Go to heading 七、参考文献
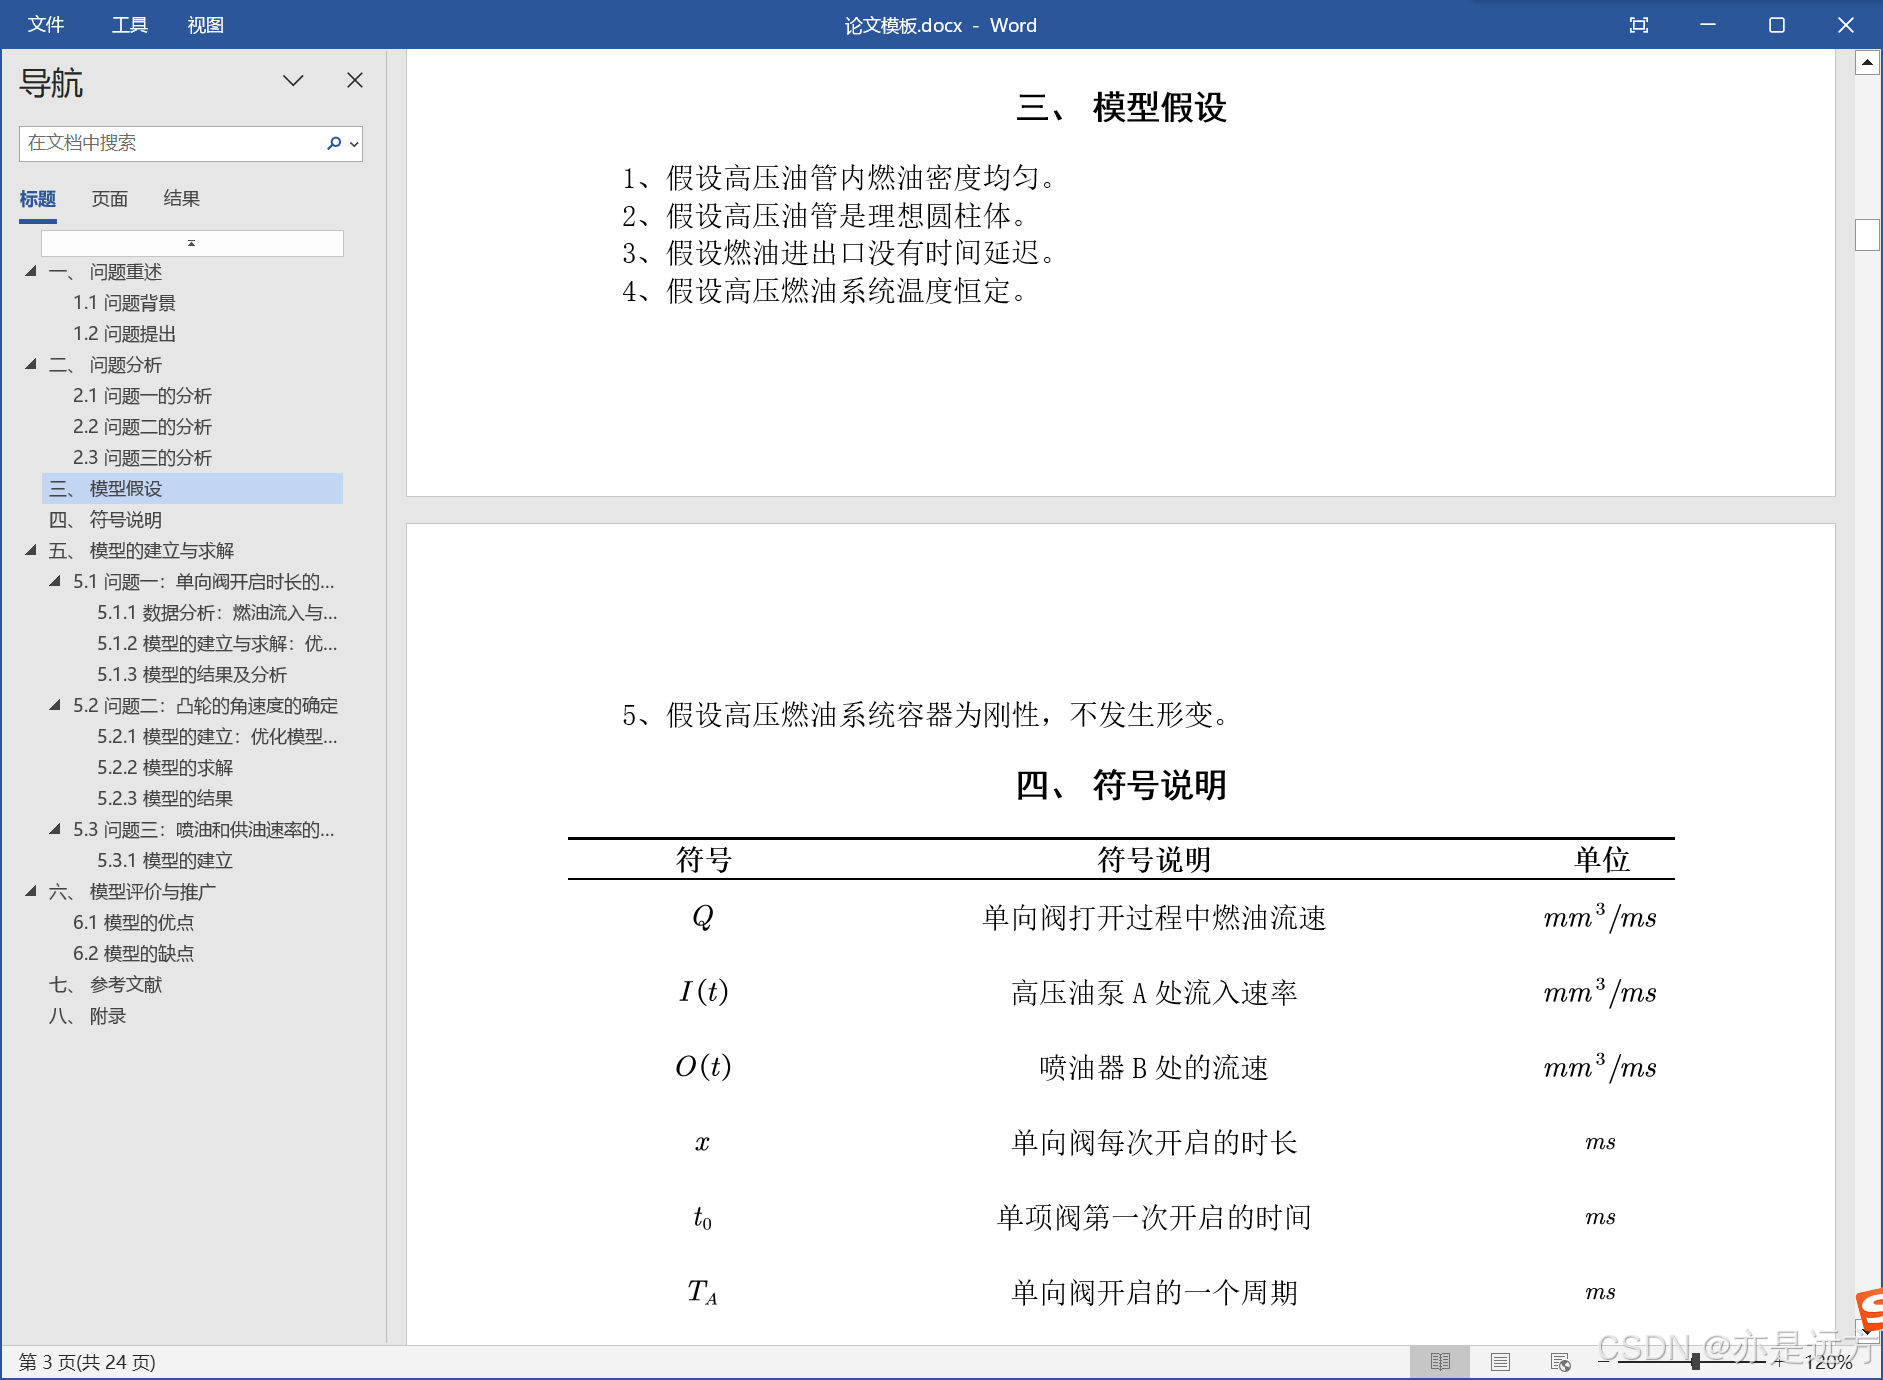 tap(105, 985)
